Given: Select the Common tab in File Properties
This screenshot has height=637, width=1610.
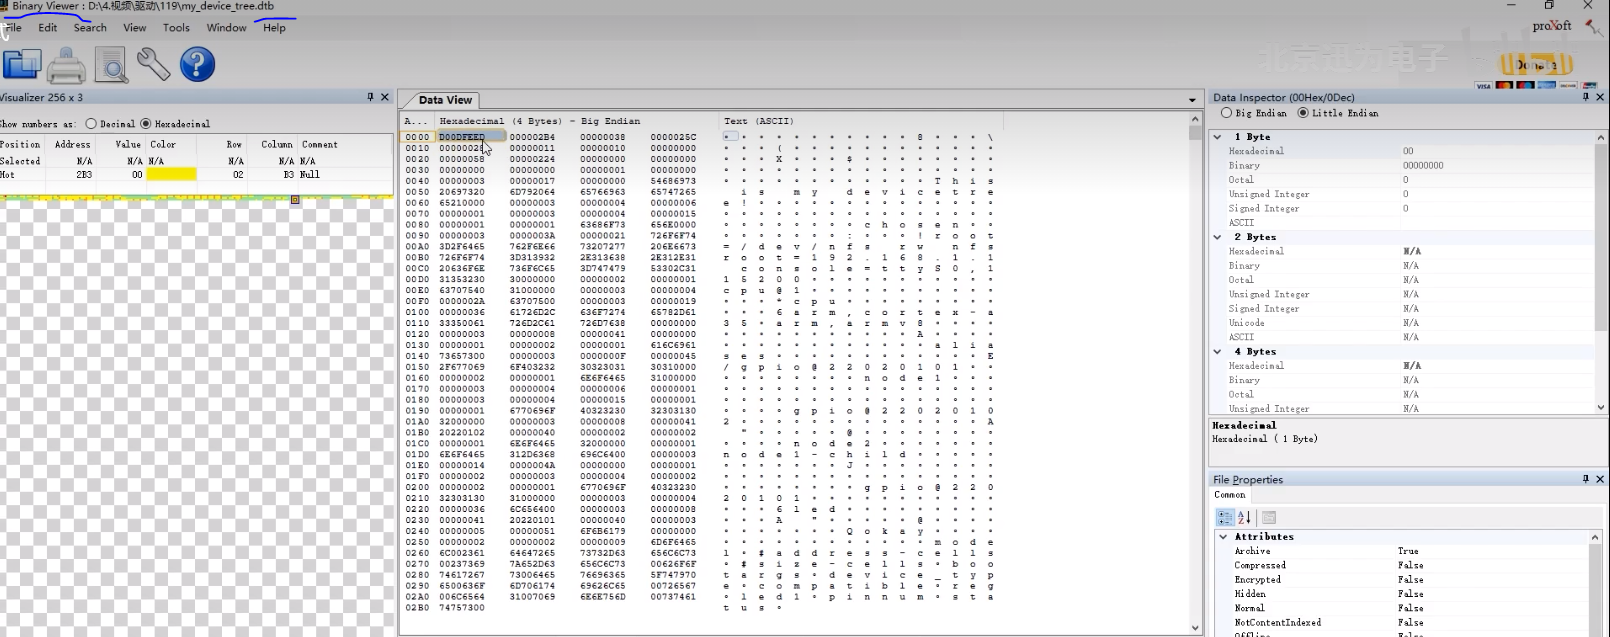Looking at the screenshot, I should click(x=1229, y=495).
